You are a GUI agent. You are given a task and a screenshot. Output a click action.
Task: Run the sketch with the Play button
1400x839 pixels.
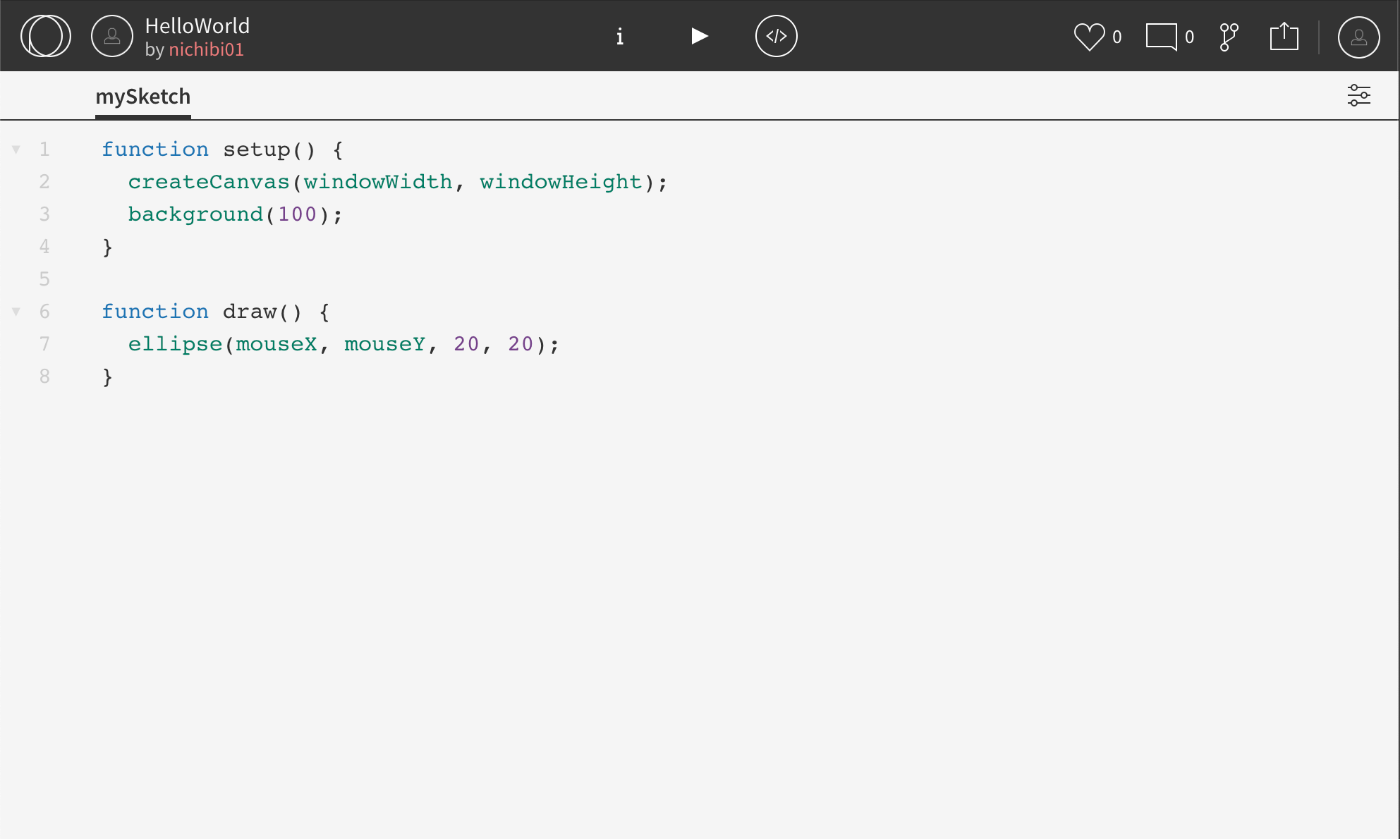click(699, 35)
